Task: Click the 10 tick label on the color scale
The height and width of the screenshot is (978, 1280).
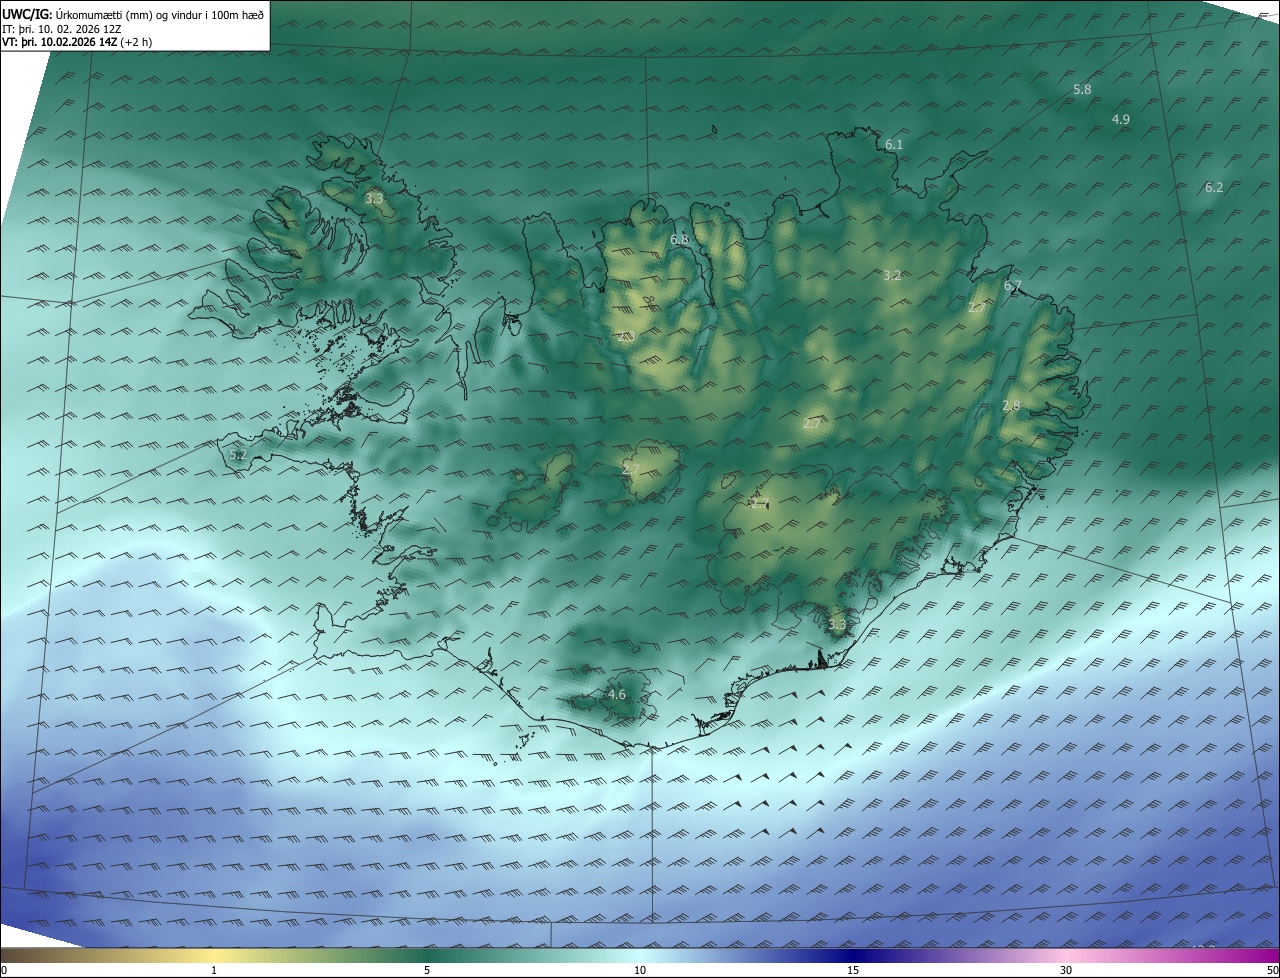Action: coord(640,970)
